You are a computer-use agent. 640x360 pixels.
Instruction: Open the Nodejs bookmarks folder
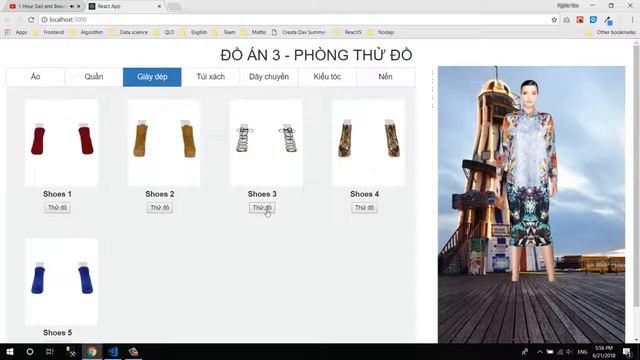[381, 32]
